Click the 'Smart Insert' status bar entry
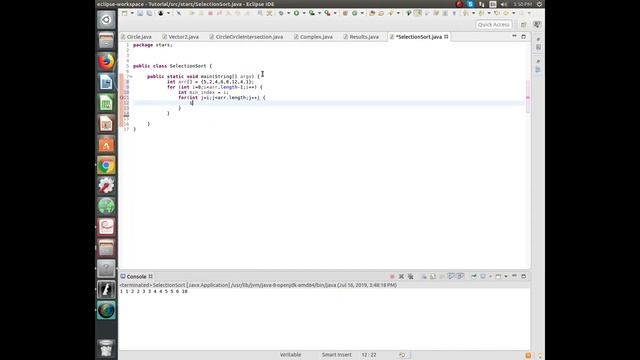Viewport: 640px width, 360px height. click(x=336, y=355)
